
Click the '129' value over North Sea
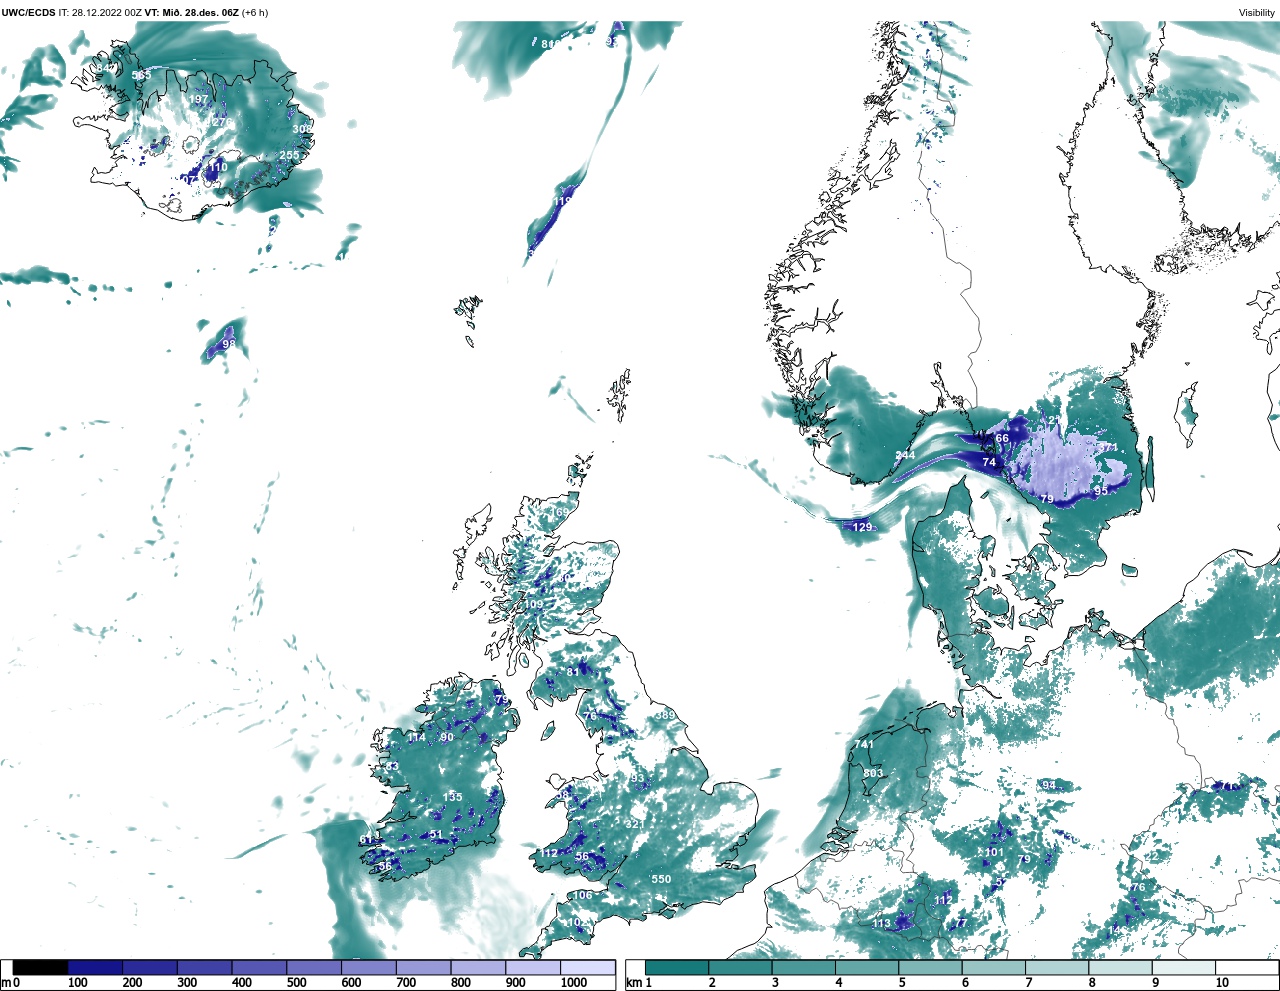pos(862,527)
